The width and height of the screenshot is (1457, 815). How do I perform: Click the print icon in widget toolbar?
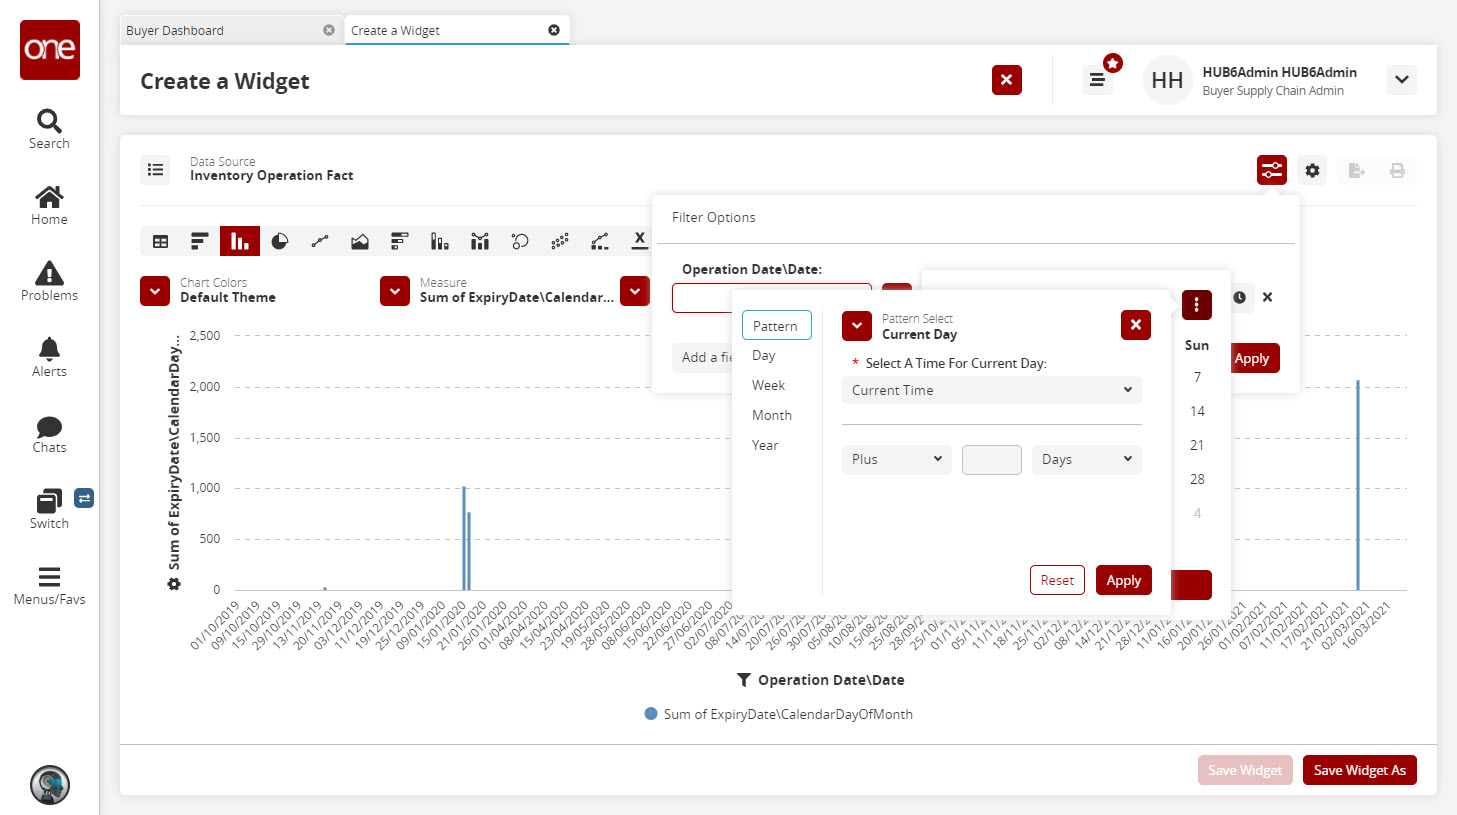pos(1397,170)
